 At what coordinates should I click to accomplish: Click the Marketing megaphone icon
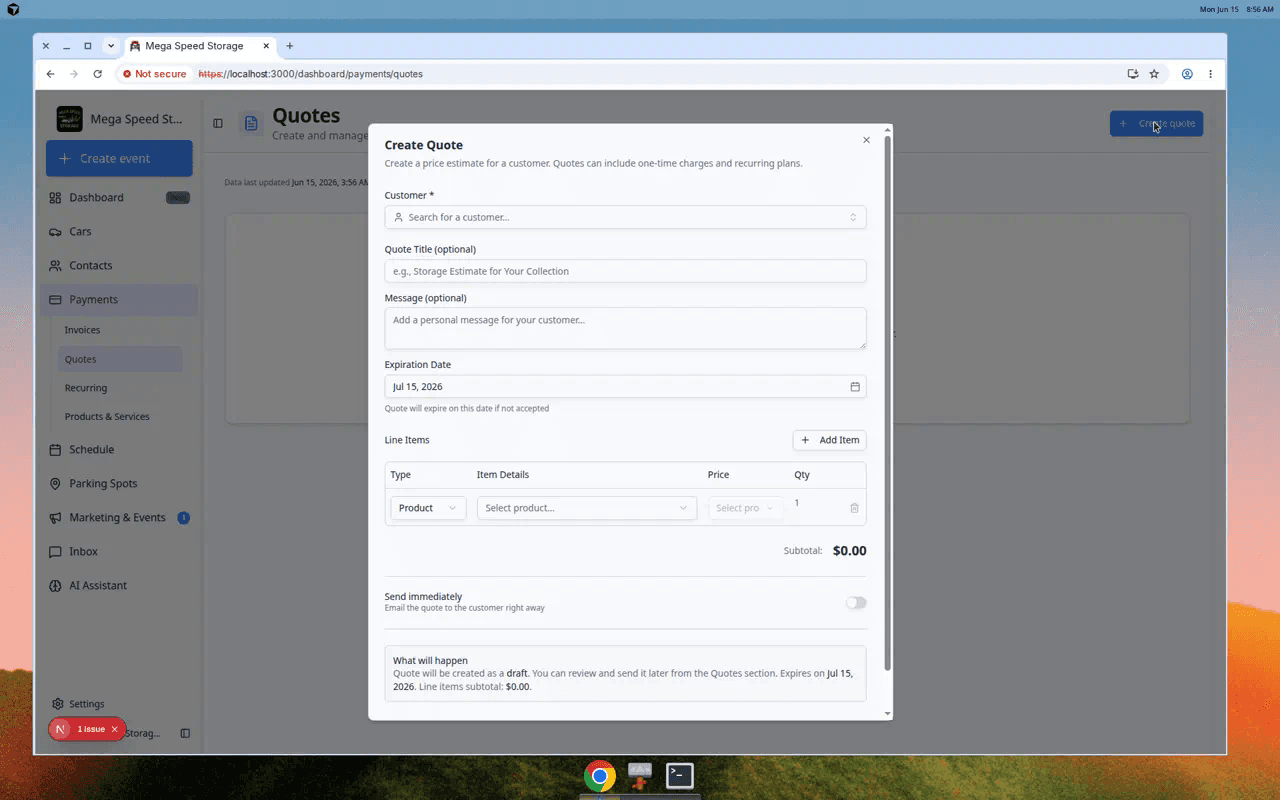tap(55, 518)
